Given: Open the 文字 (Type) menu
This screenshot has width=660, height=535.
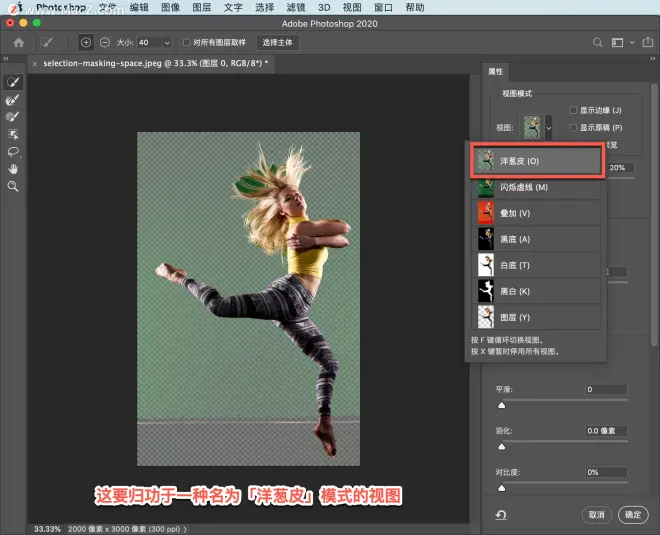Looking at the screenshot, I should point(233,8).
